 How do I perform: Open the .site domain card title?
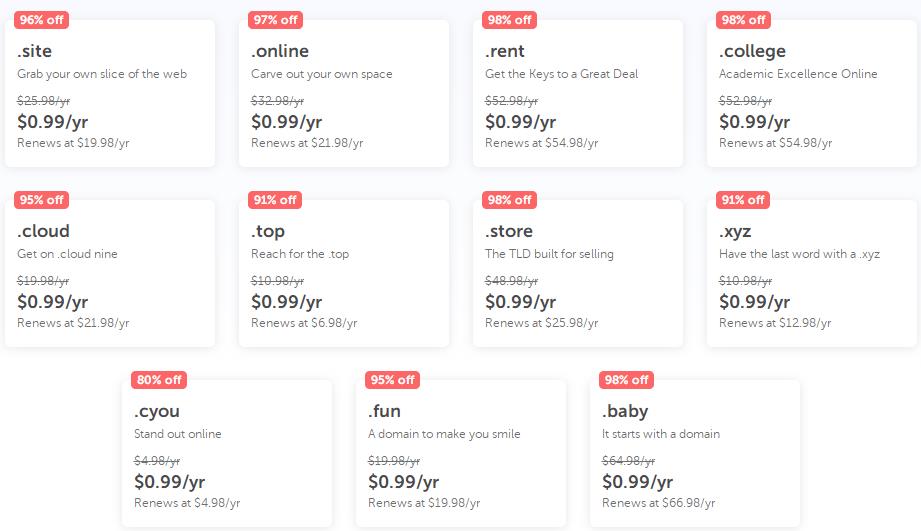[33, 51]
